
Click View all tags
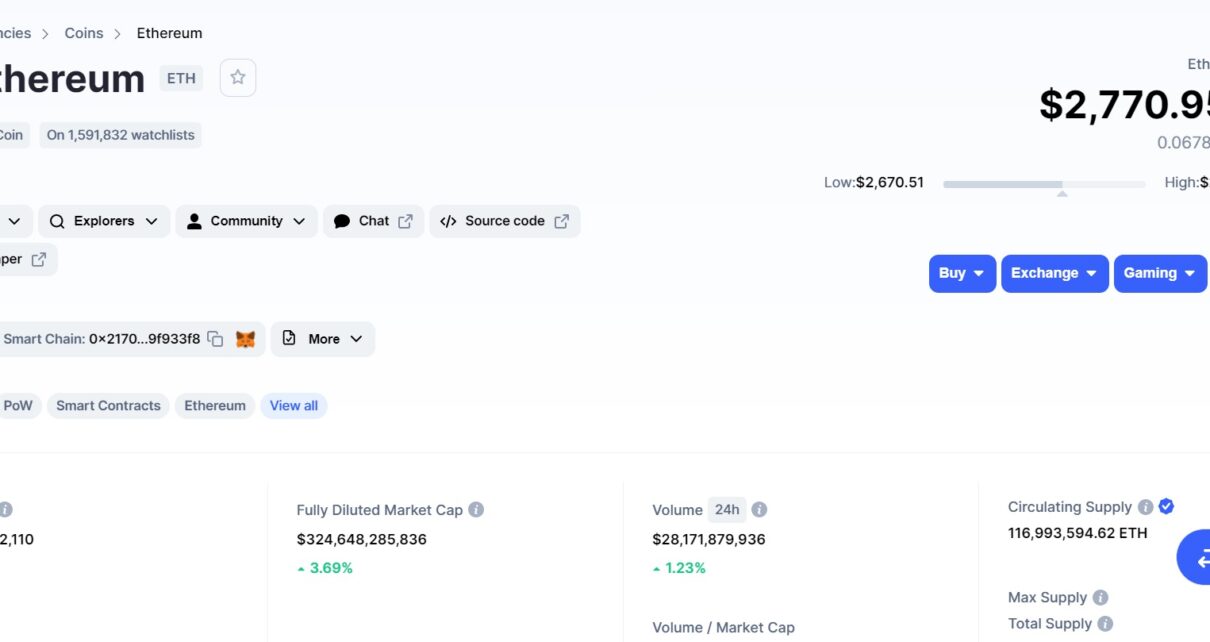point(294,406)
